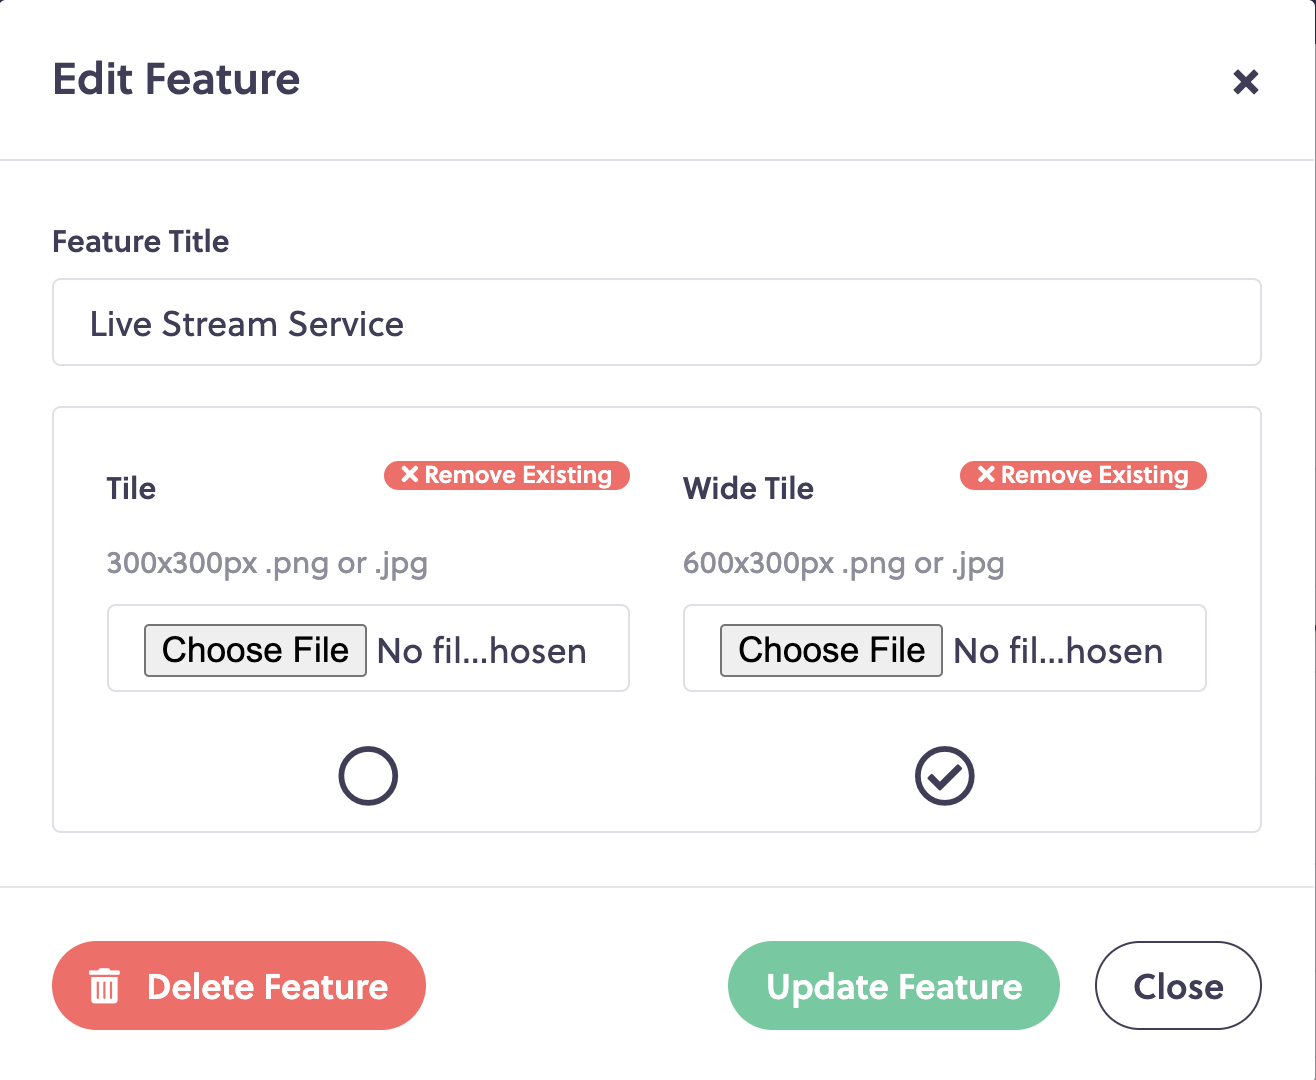This screenshot has width=1316, height=1080.
Task: Click the X icon in Tile's Remove Existing badge
Action: click(x=410, y=474)
